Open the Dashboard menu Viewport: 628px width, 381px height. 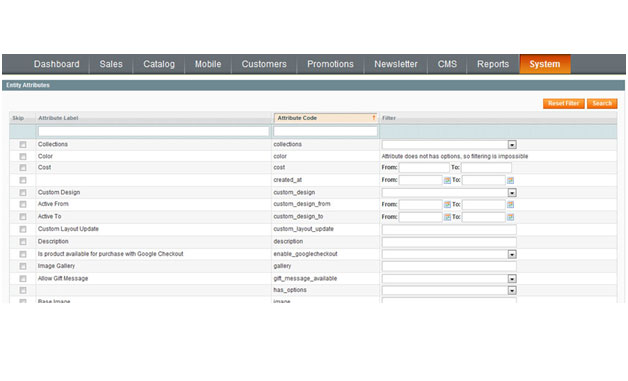(x=56, y=64)
